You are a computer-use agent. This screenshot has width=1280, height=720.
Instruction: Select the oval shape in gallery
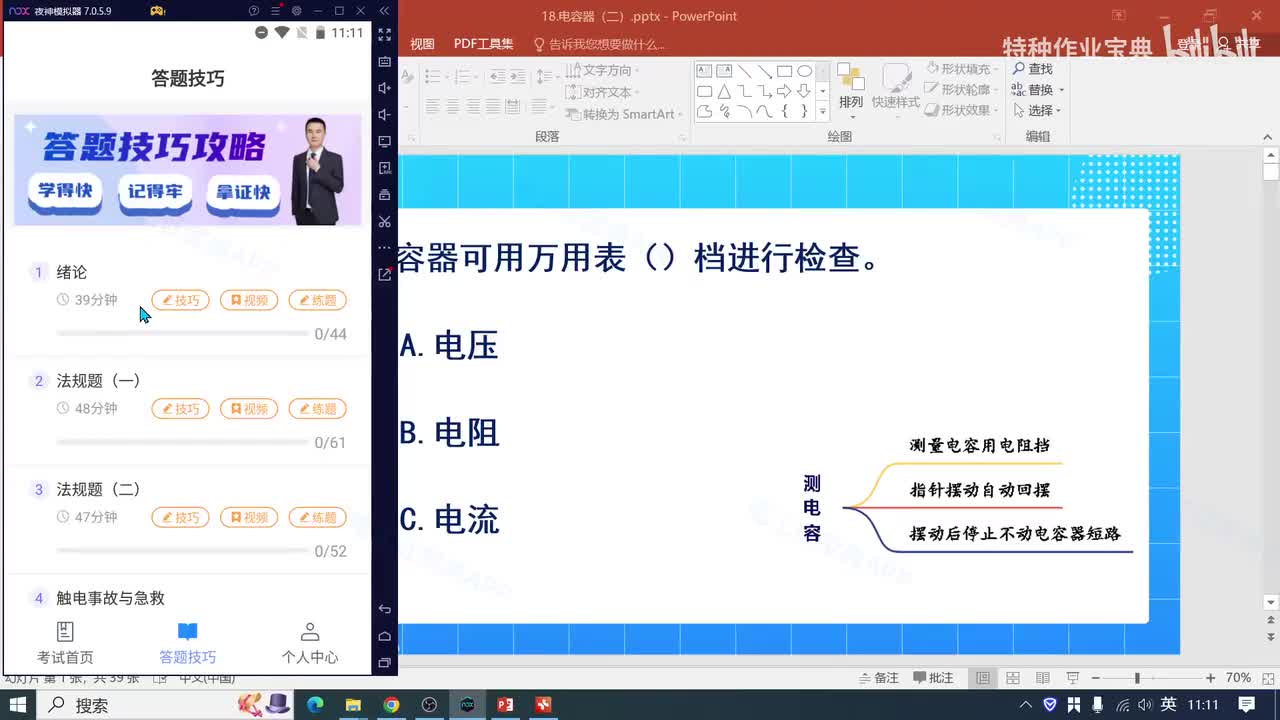click(x=804, y=71)
